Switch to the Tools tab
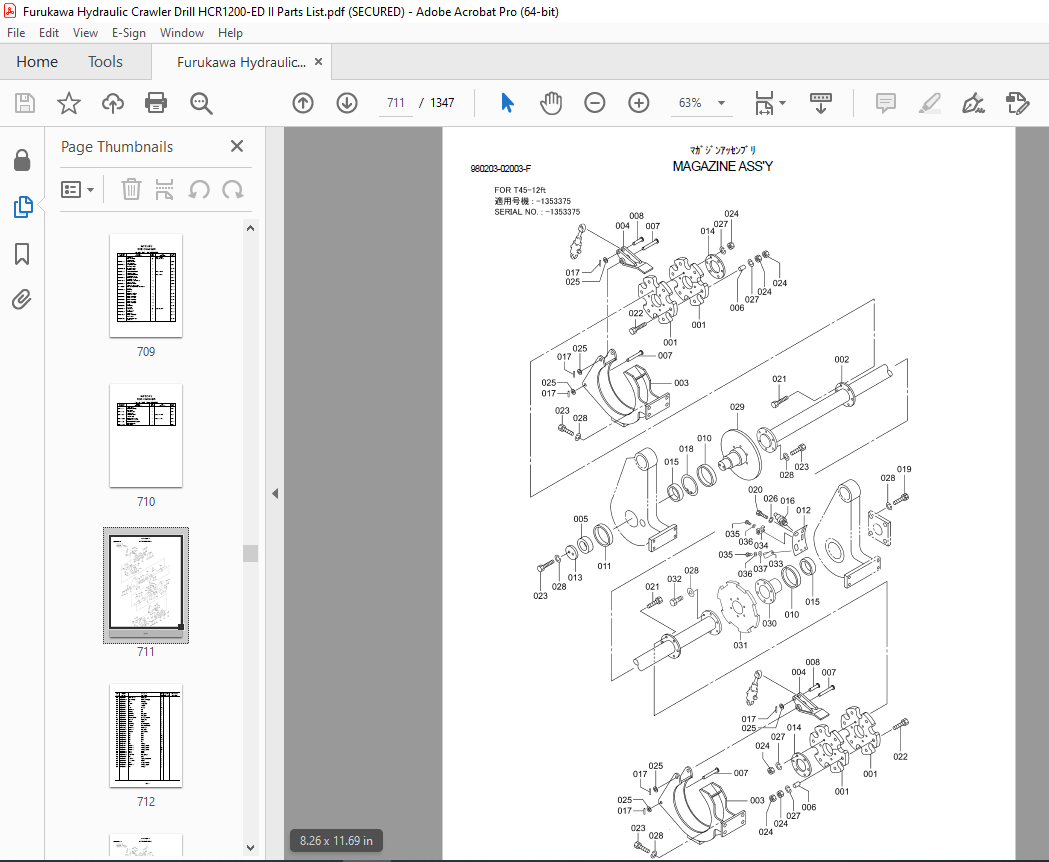This screenshot has width=1049, height=862. (x=105, y=62)
